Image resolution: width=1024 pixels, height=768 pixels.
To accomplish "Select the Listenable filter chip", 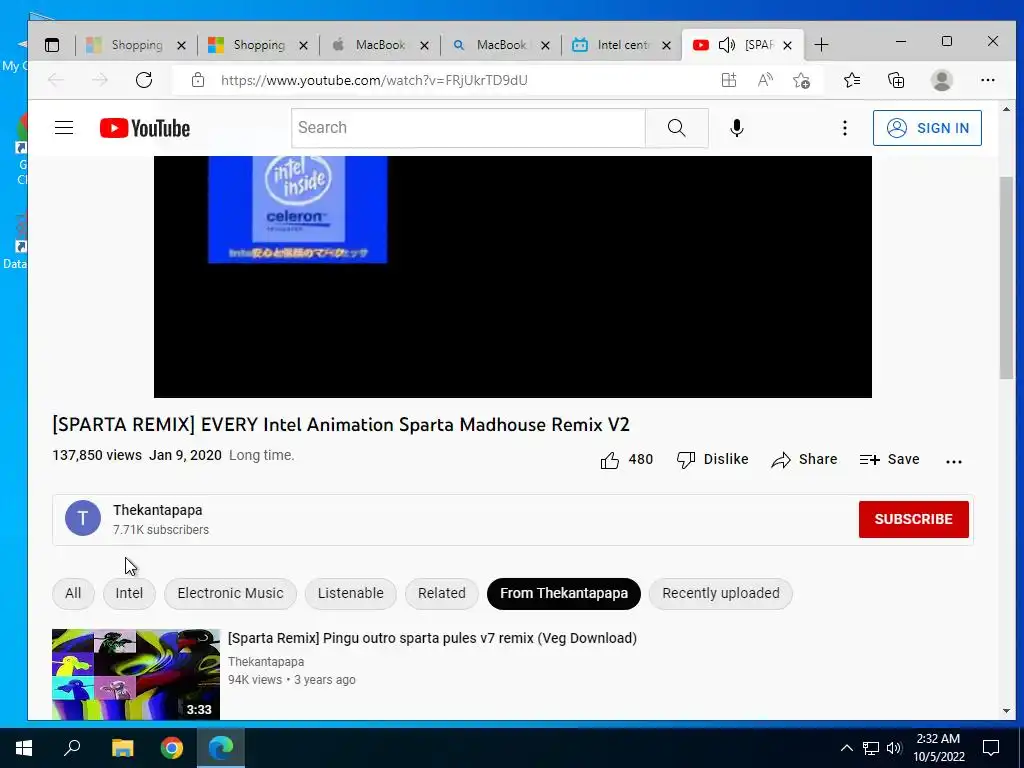I will point(351,594).
